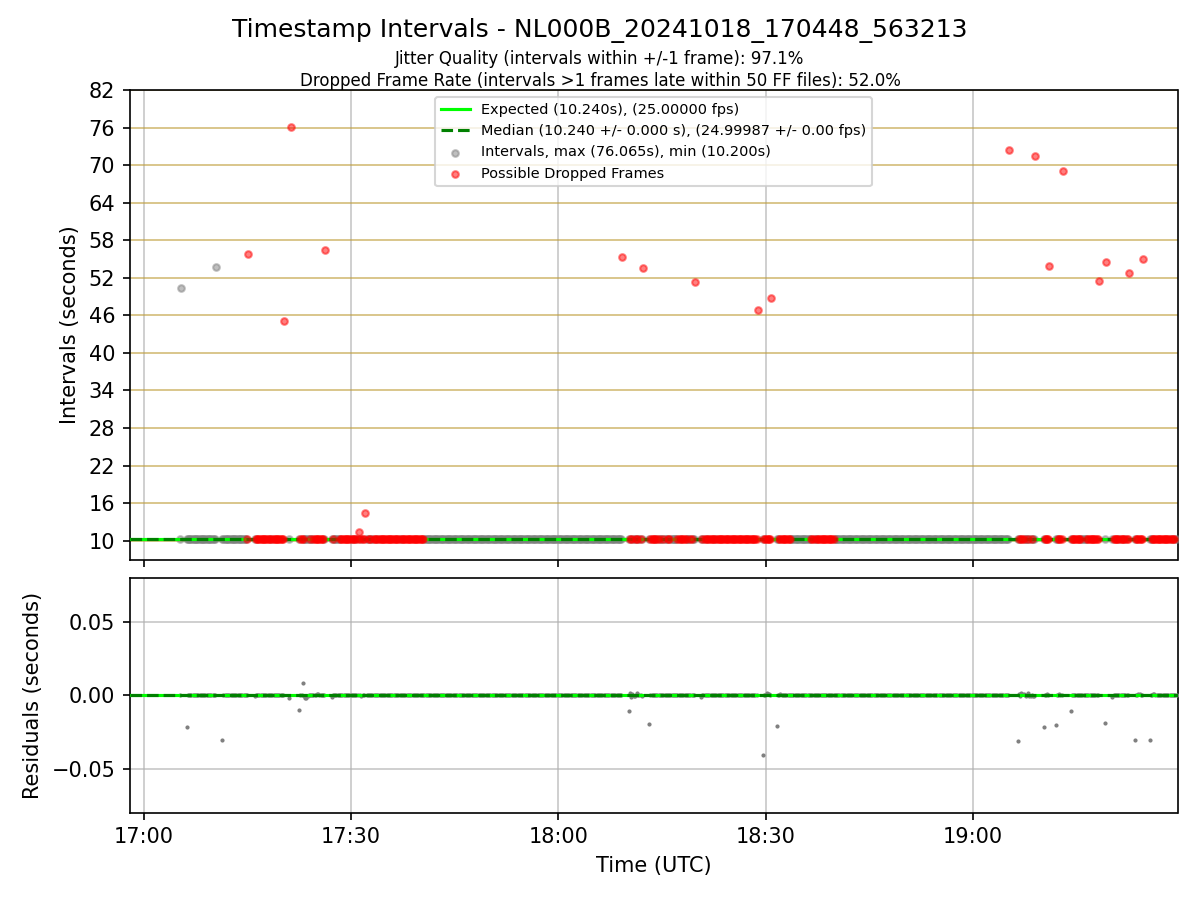Click the red point near 14 seconds after 17:30
This screenshot has height=900, width=1200.
(x=365, y=513)
